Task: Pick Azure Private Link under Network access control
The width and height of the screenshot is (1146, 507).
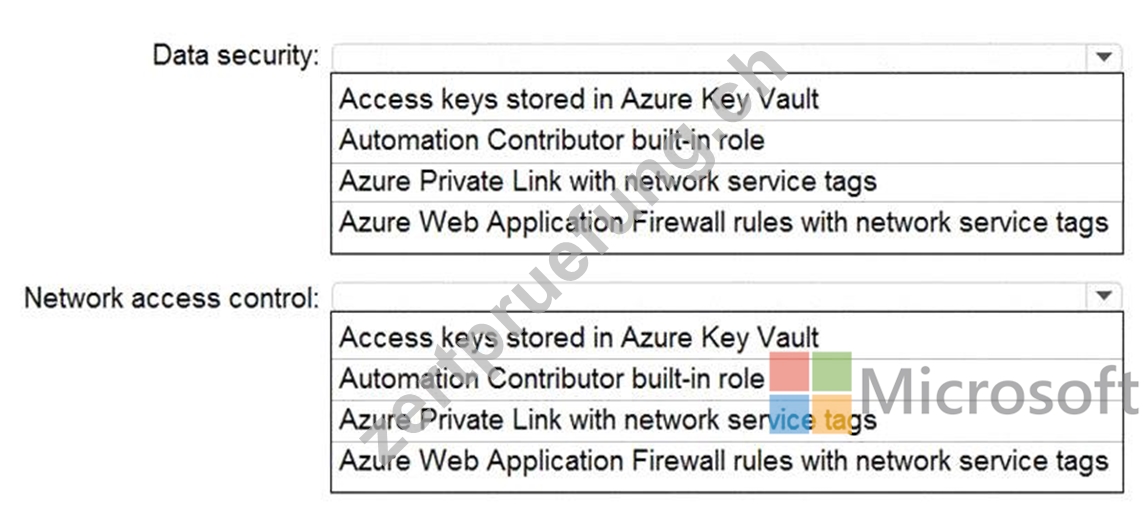Action: click(726, 420)
